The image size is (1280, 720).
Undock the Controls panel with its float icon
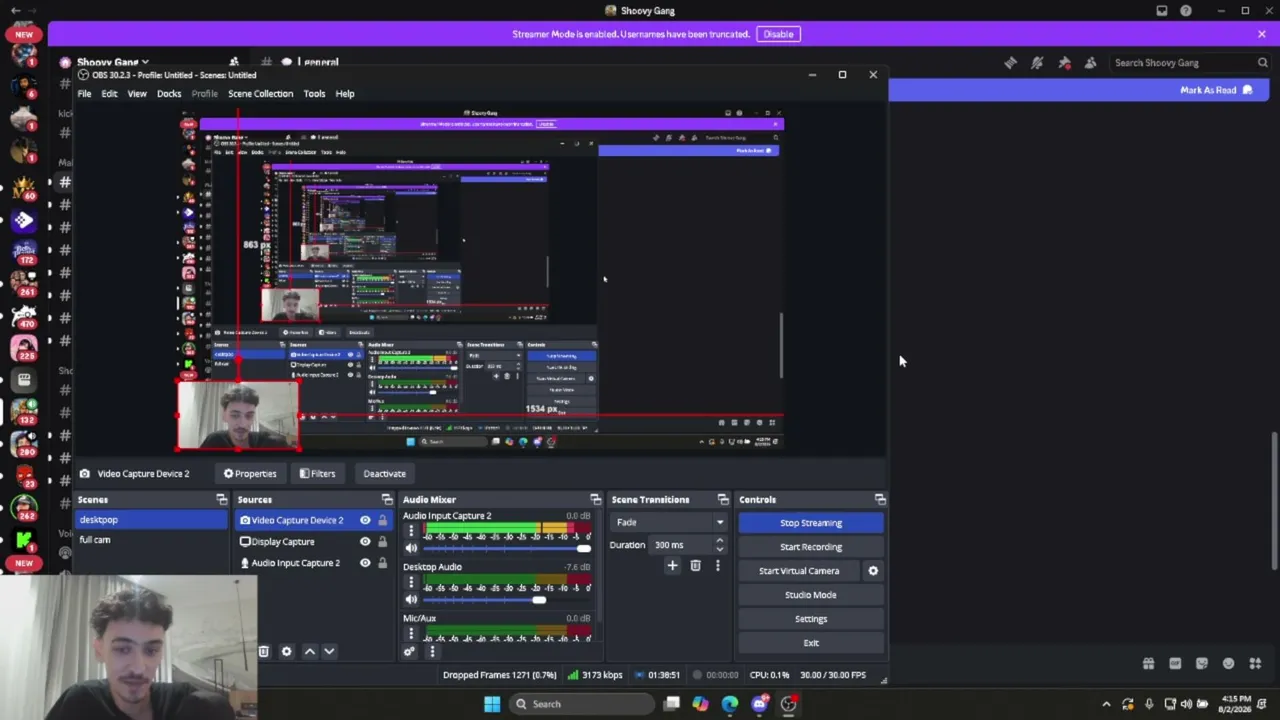880,499
